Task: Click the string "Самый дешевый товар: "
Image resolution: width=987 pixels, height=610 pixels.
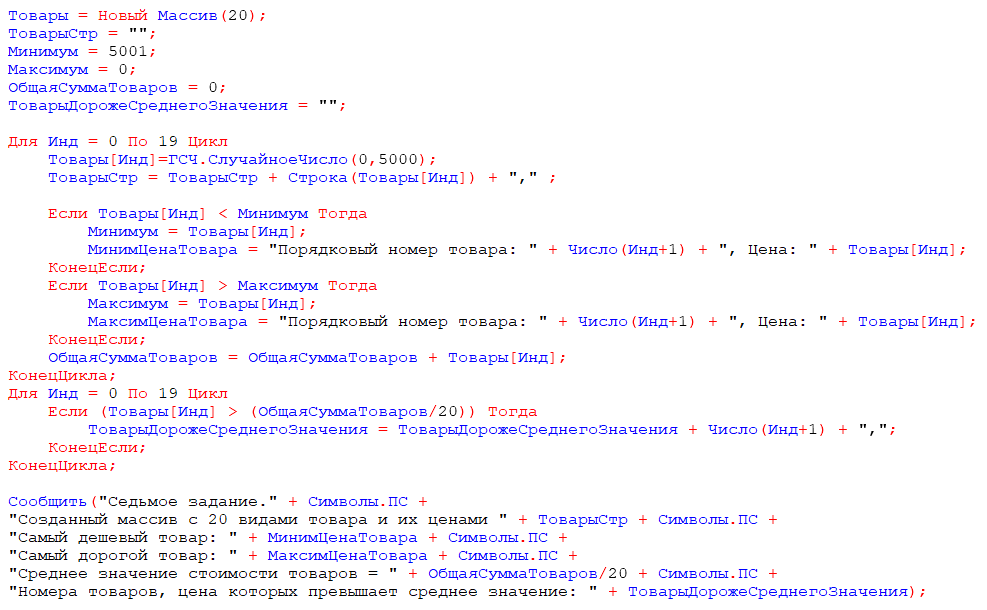Action: point(122,538)
